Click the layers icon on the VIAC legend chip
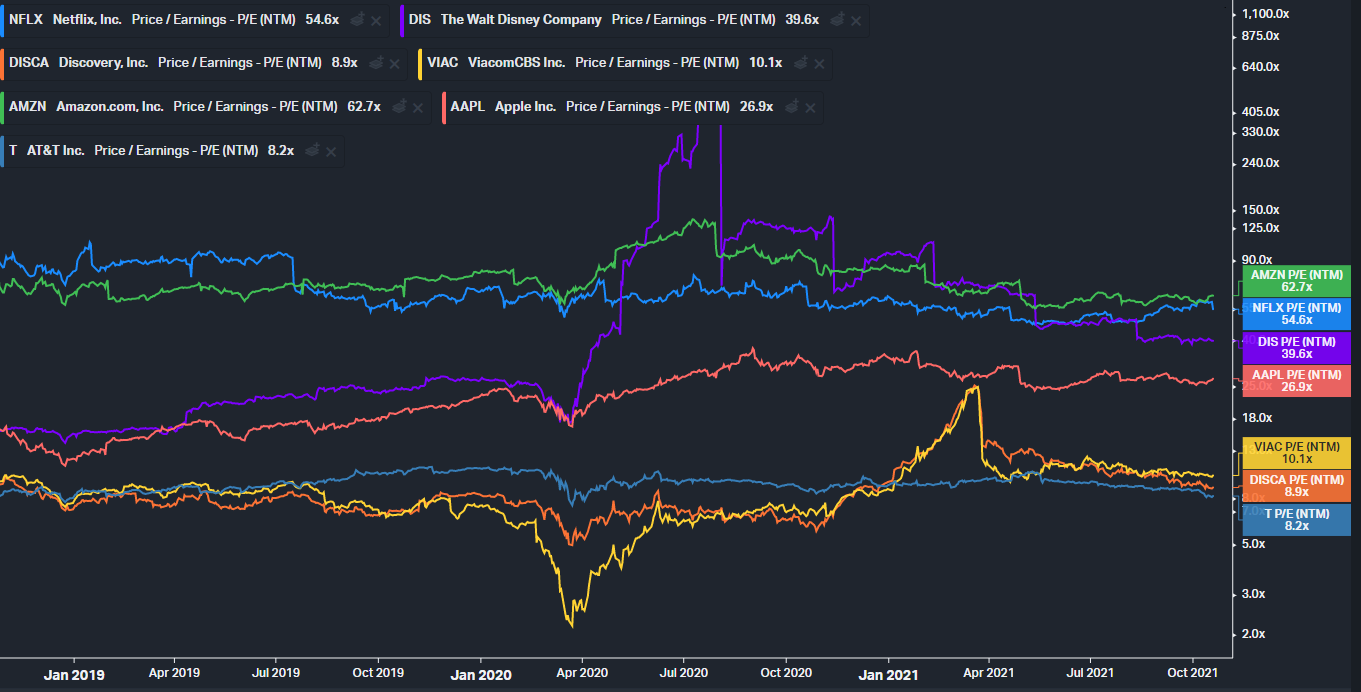The width and height of the screenshot is (1361, 692). coord(800,63)
